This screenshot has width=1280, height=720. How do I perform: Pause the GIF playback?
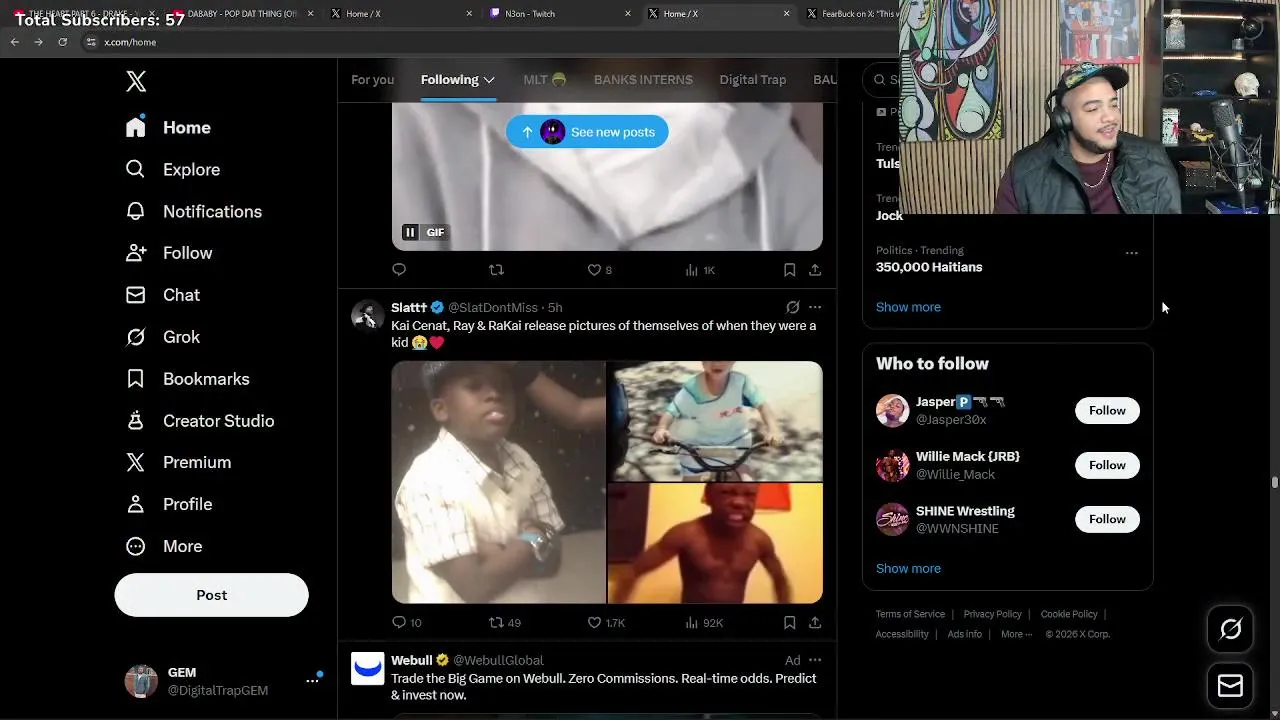point(410,232)
